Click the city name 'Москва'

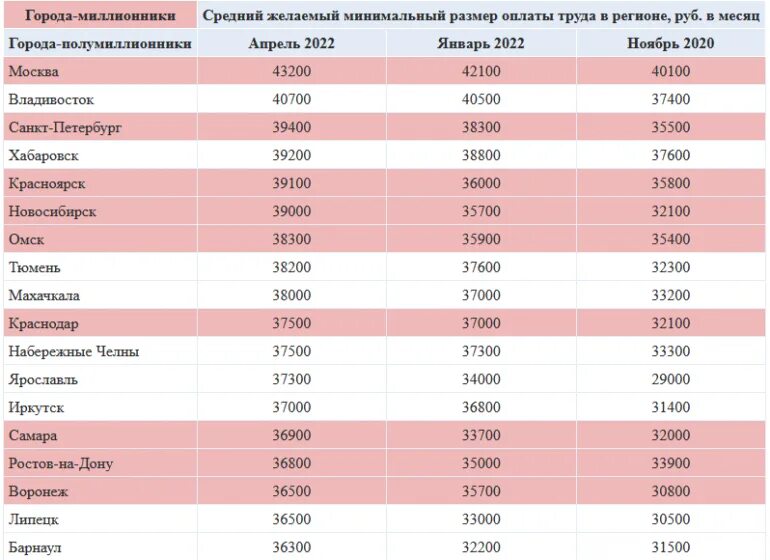(33, 71)
